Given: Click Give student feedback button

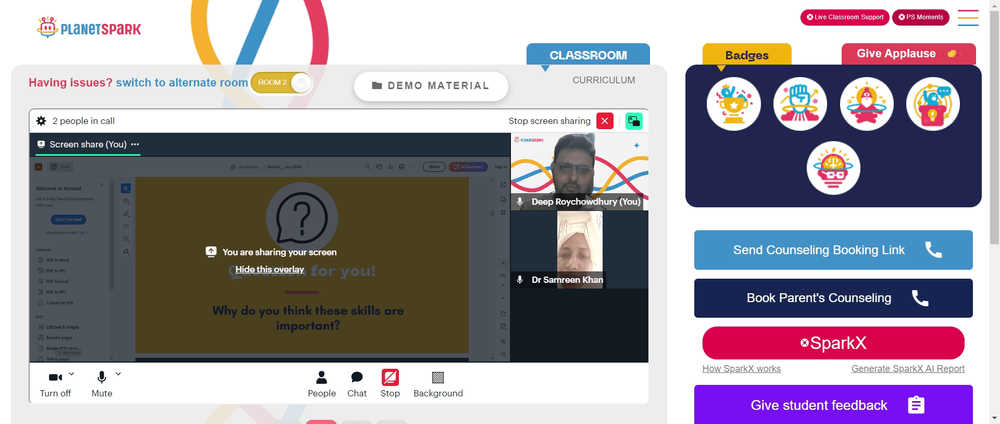Looking at the screenshot, I should [x=833, y=405].
